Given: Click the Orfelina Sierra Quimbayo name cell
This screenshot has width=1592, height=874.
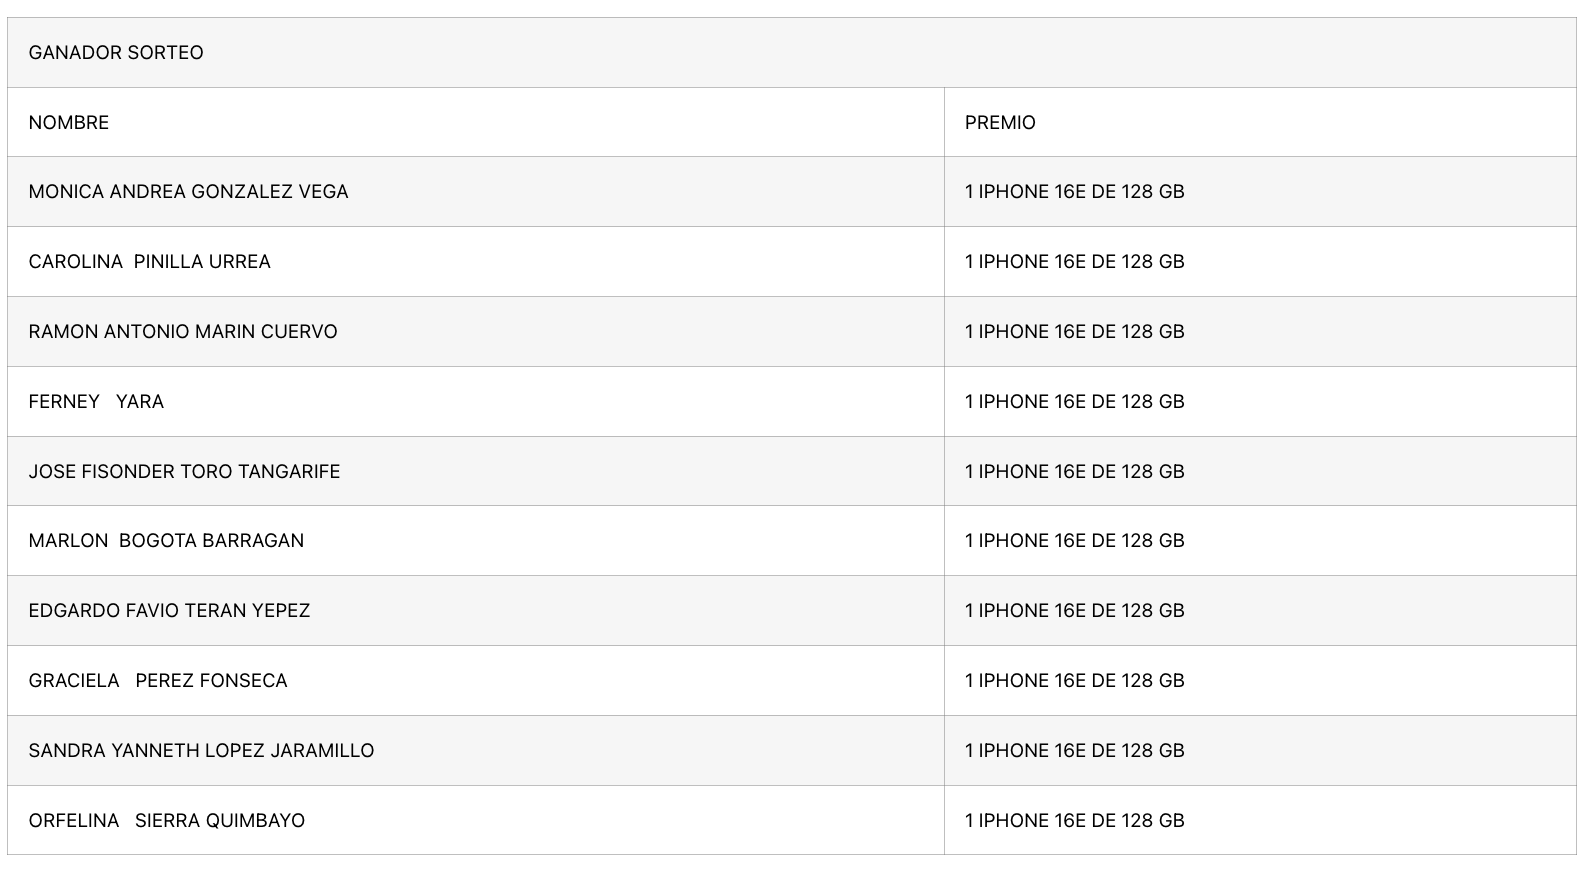Looking at the screenshot, I should [x=166, y=821].
